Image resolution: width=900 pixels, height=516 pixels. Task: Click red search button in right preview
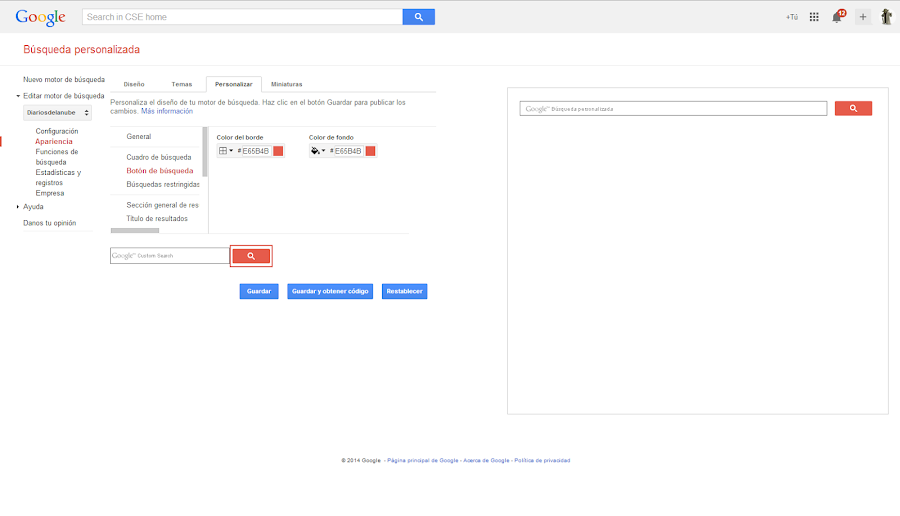point(853,108)
